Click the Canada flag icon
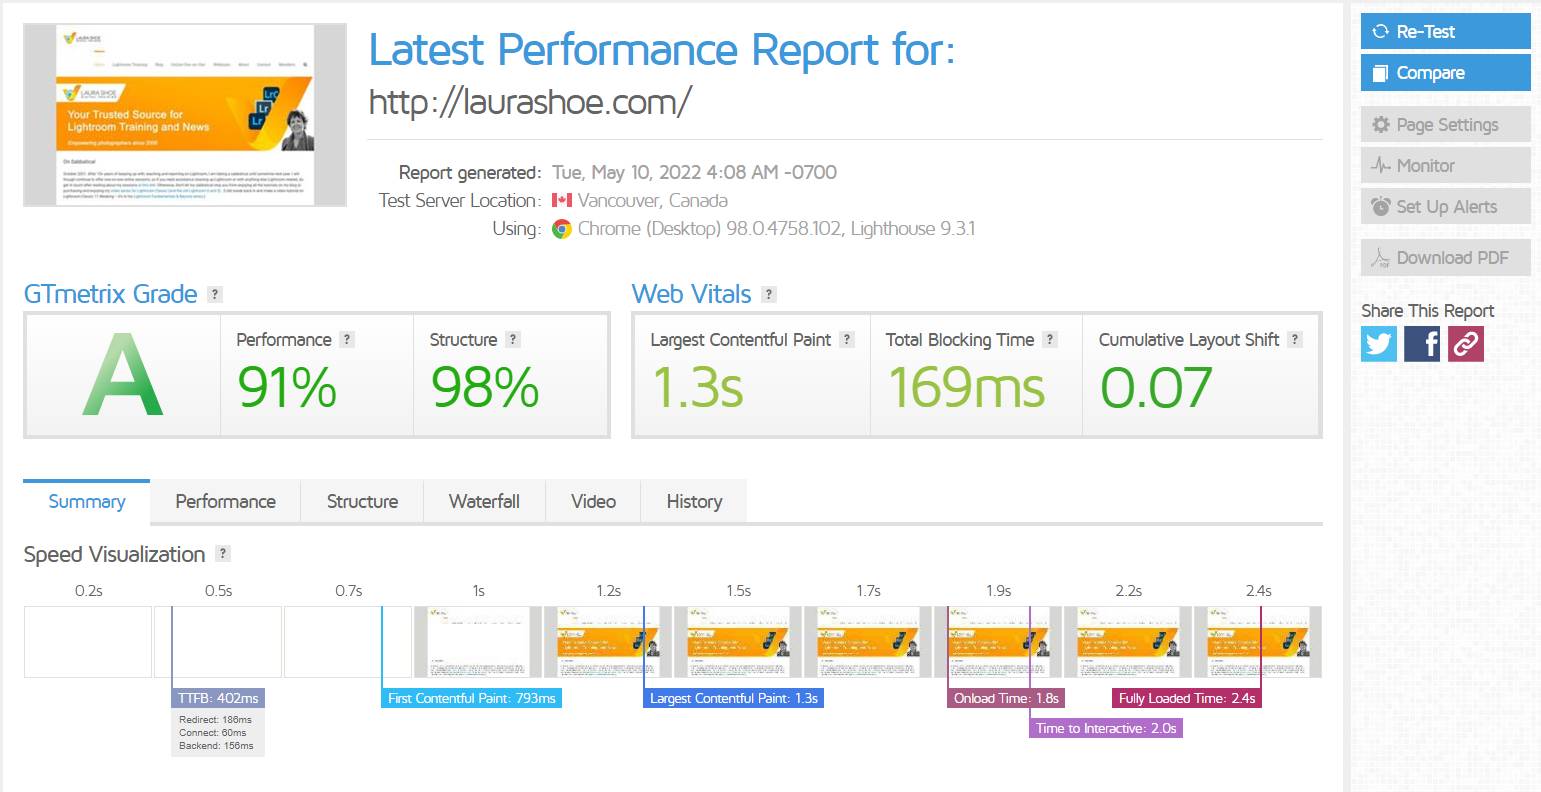 click(562, 201)
